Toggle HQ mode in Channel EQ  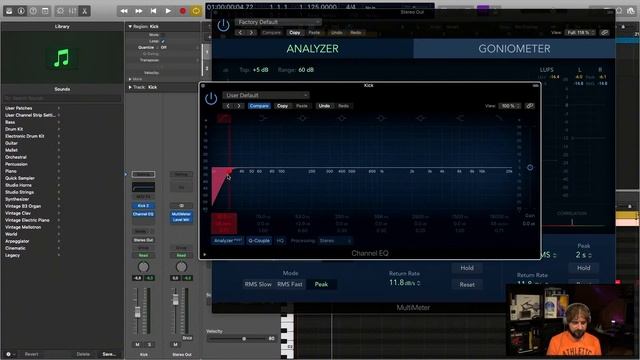[x=280, y=240]
